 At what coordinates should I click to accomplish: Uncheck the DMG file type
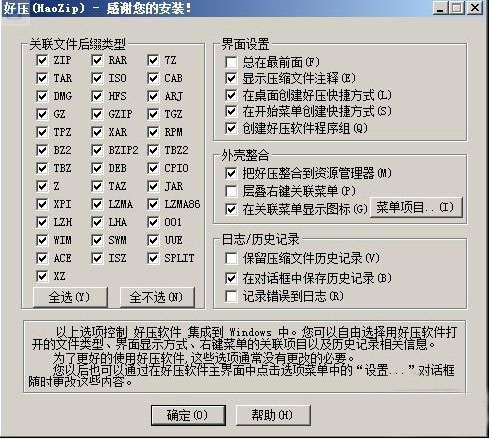[42, 96]
